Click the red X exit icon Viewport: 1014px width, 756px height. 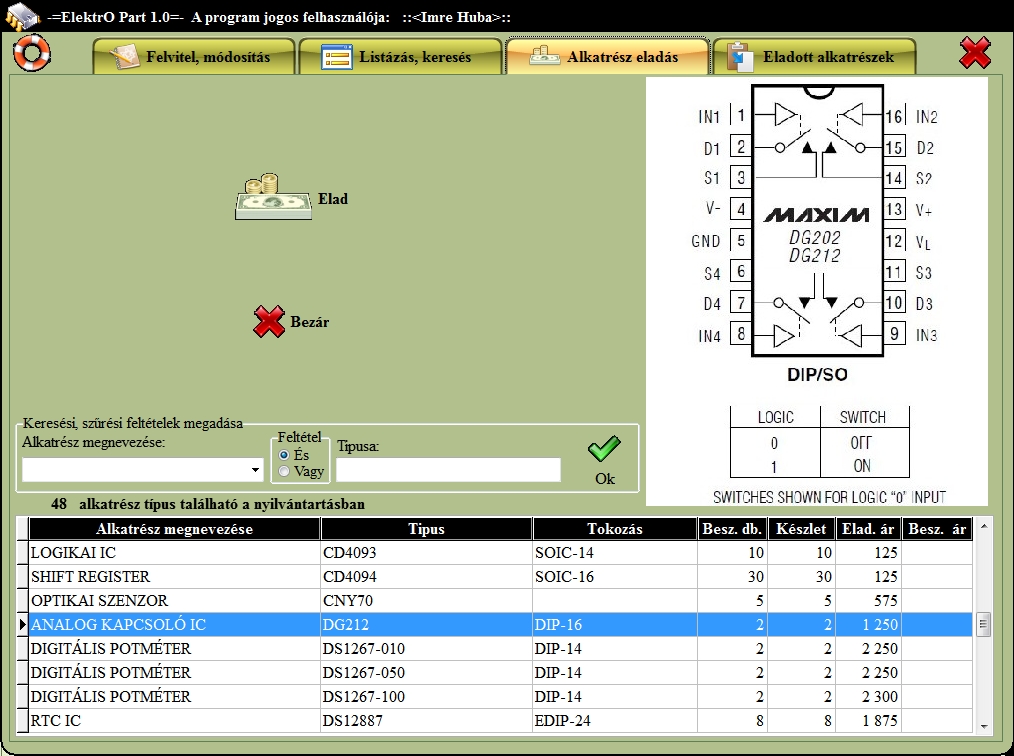[975, 53]
